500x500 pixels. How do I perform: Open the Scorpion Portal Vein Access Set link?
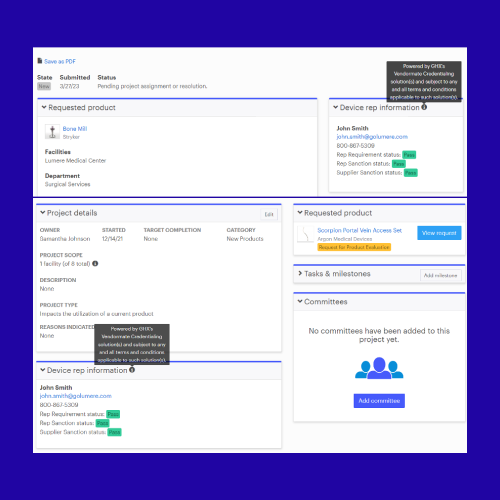359,230
